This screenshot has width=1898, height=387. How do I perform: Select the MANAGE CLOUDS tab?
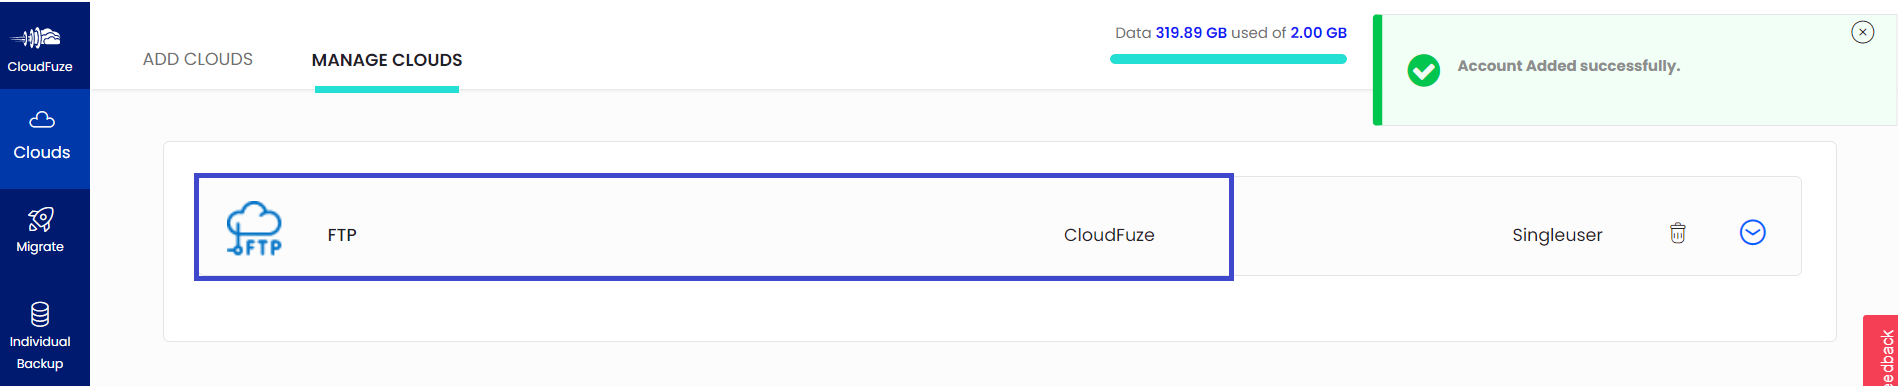(x=387, y=60)
